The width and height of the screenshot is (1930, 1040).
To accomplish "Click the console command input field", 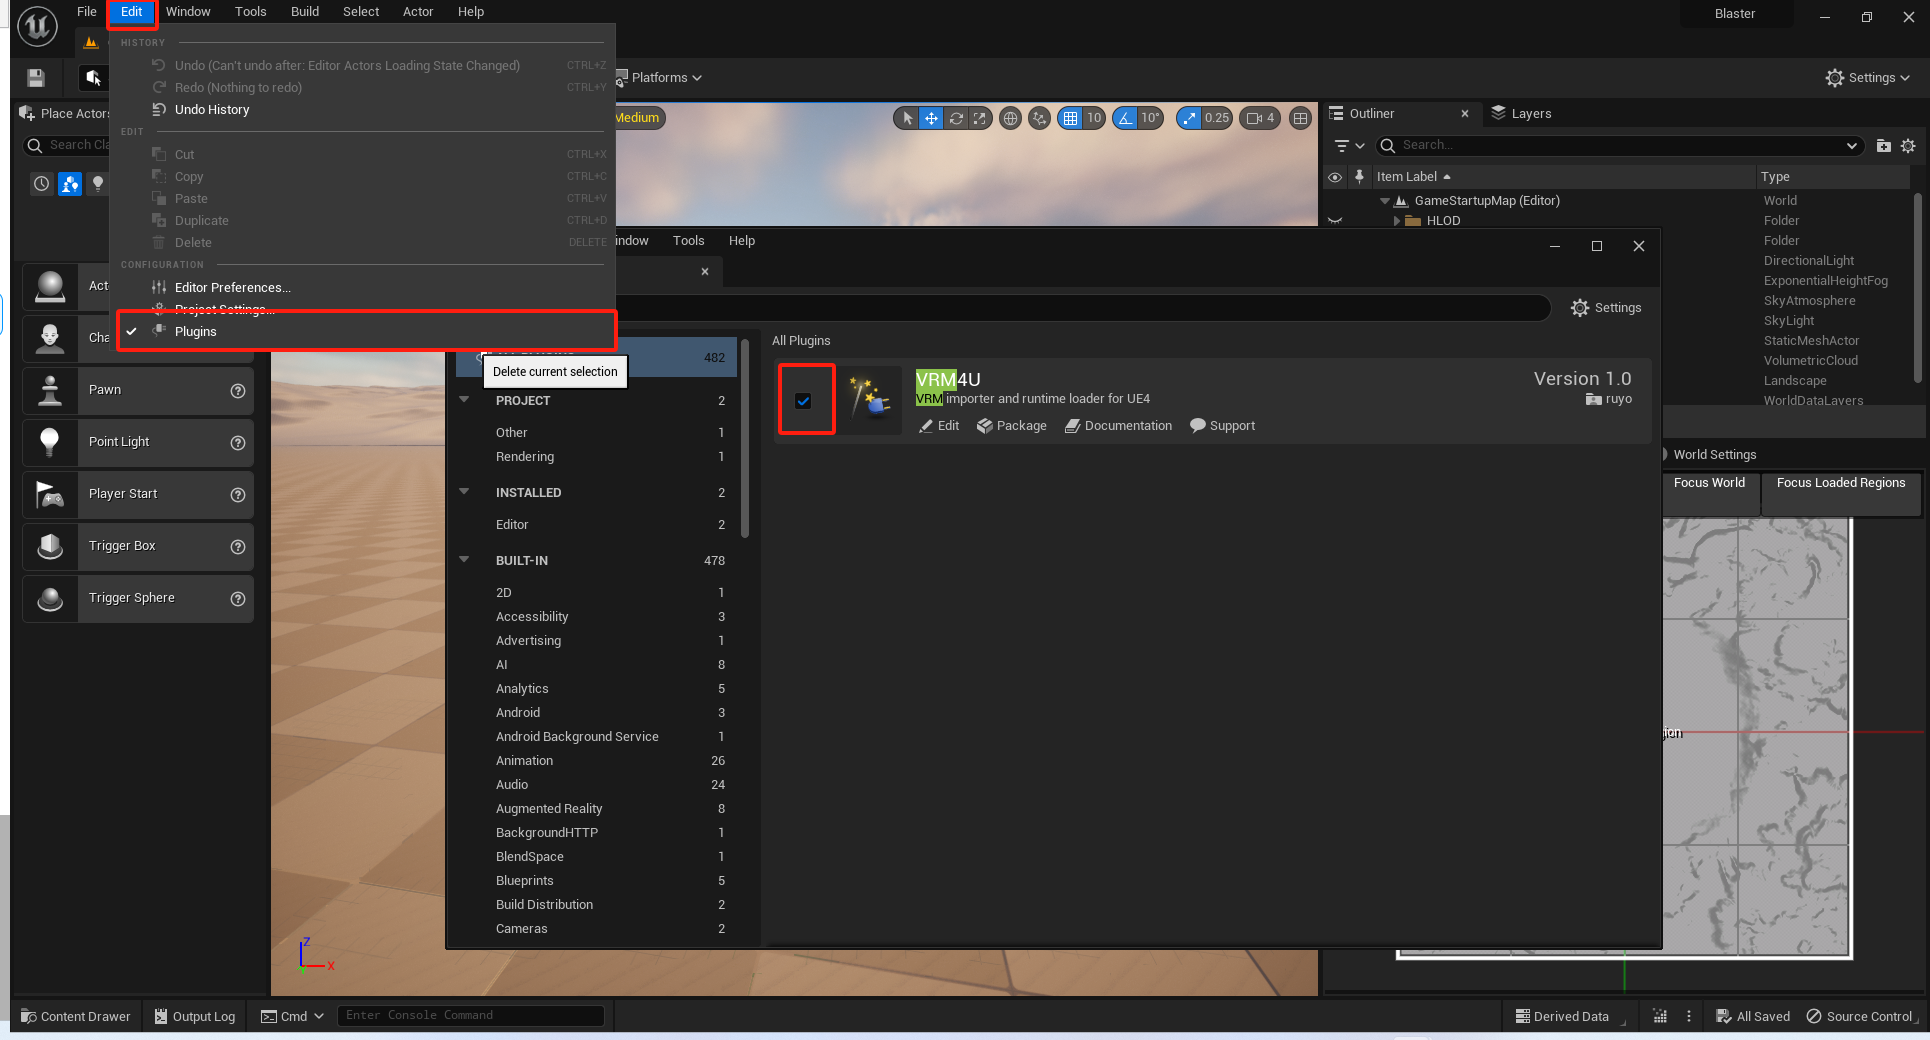I will [x=470, y=1016].
